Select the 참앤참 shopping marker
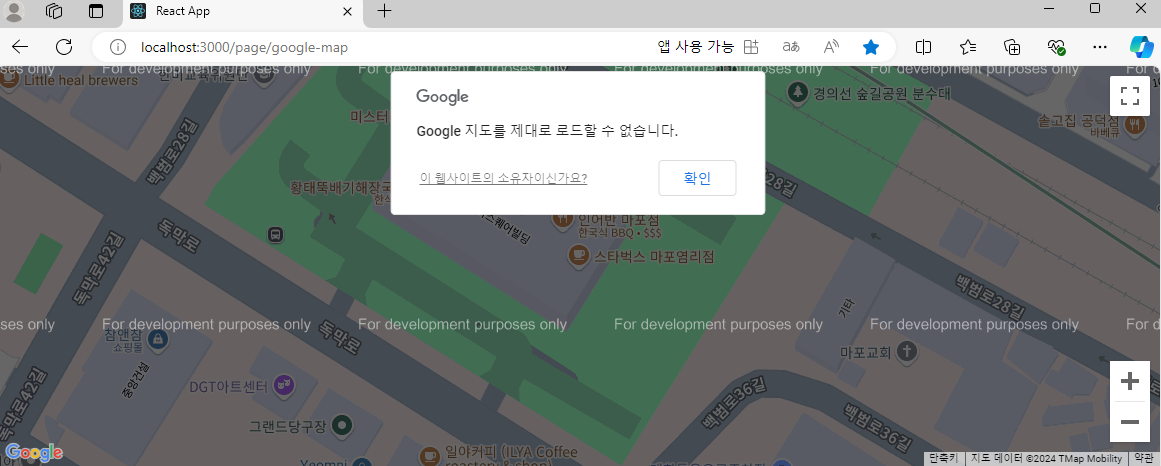Viewport: 1161px width, 466px height. click(x=156, y=339)
